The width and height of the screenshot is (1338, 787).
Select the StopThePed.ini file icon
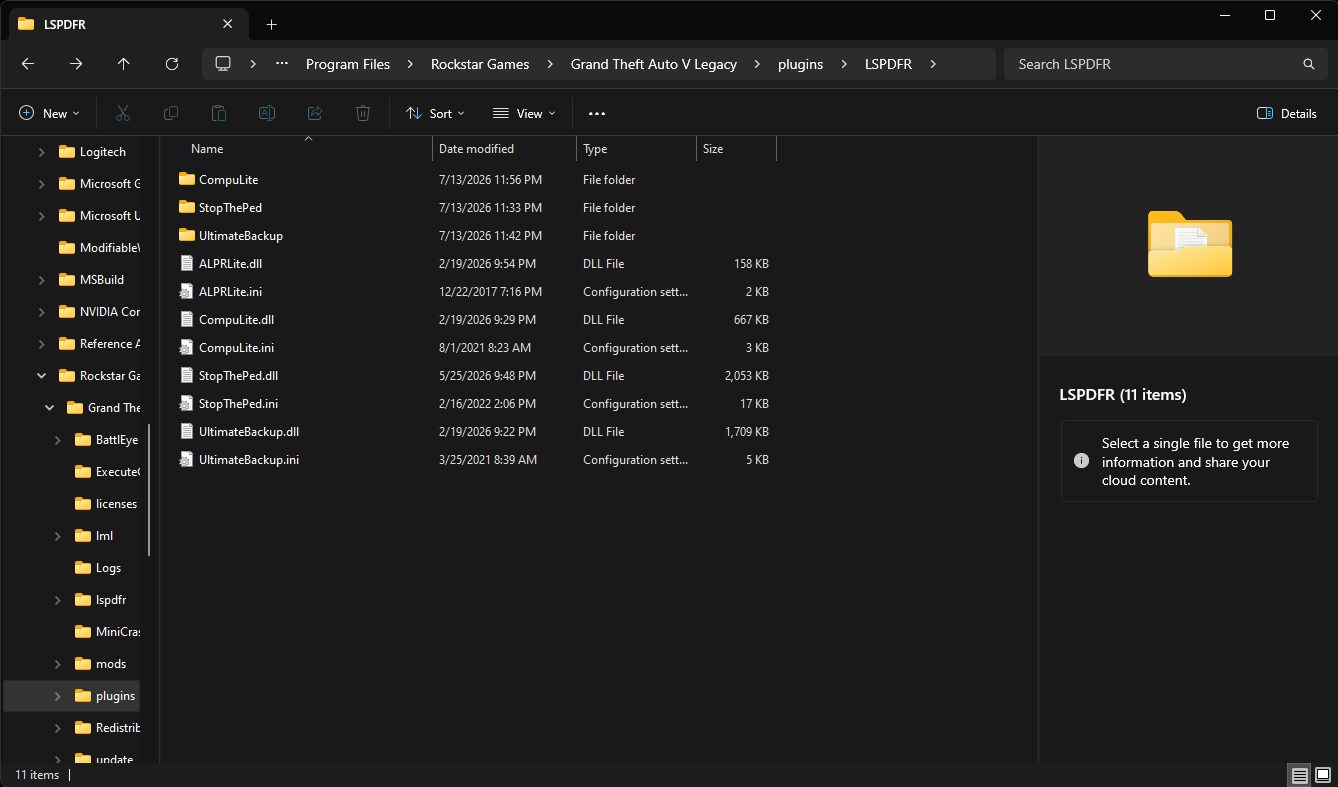pyautogui.click(x=186, y=403)
